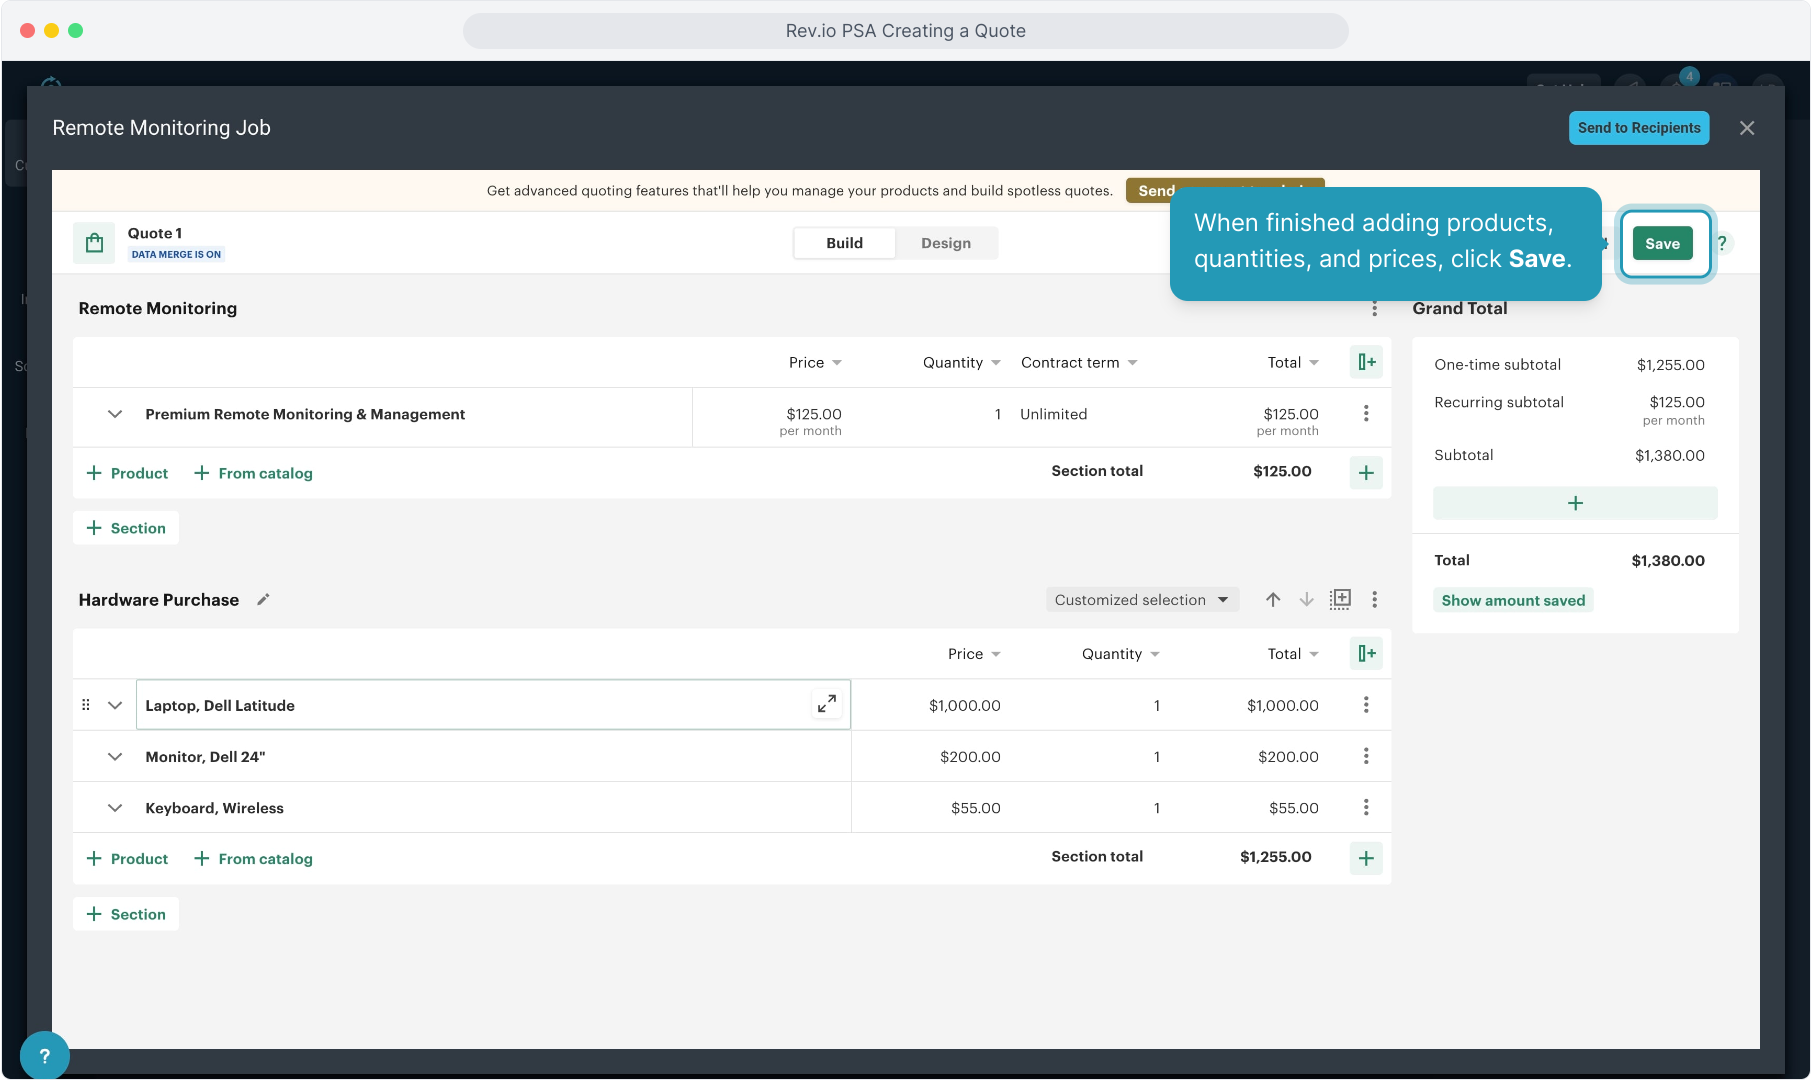Click the Save button
The width and height of the screenshot is (1812, 1080).
coord(1661,244)
